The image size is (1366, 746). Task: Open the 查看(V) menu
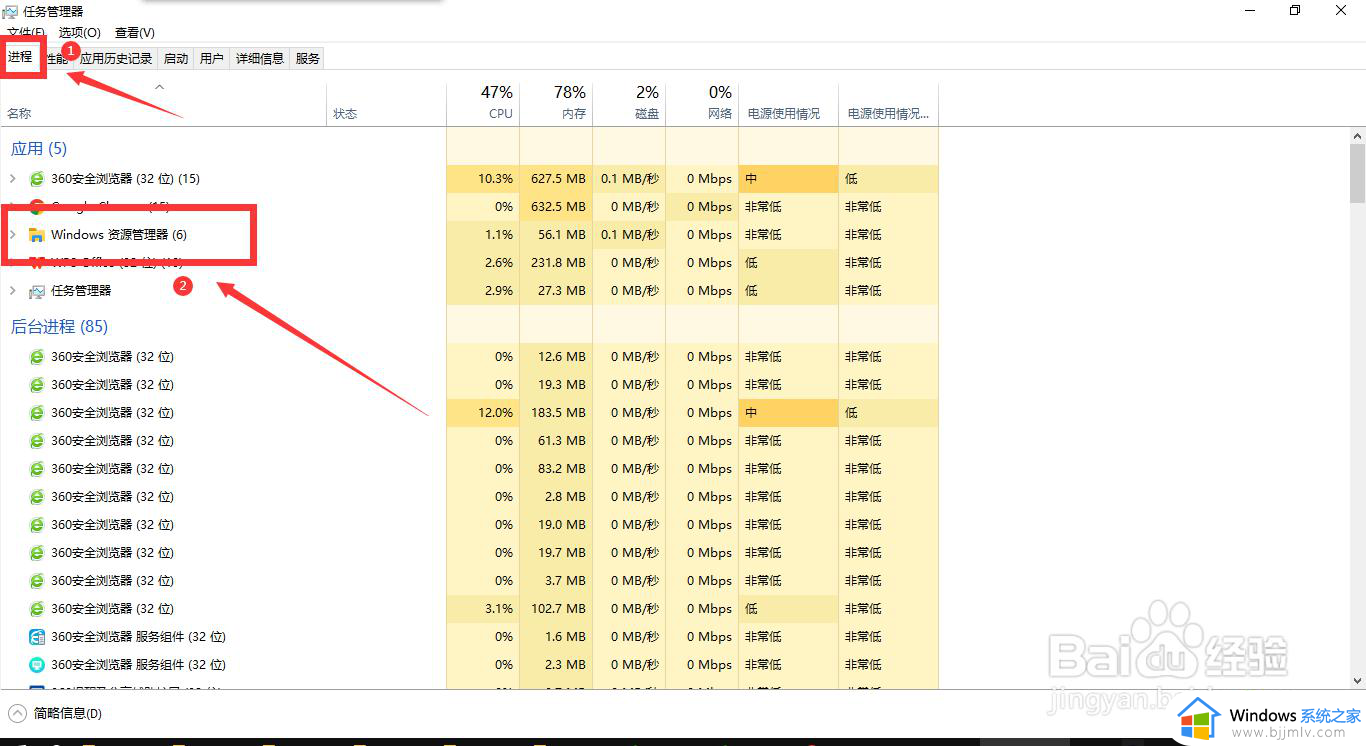[135, 33]
